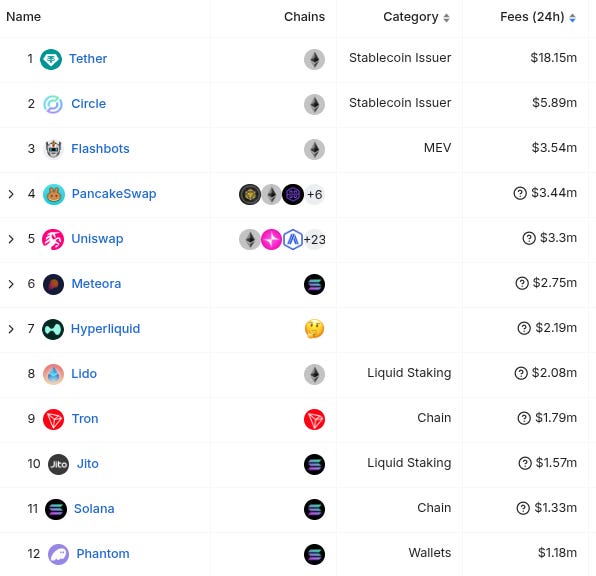Click the Phantom ghost logo icon
The image size is (596, 576).
(x=59, y=554)
